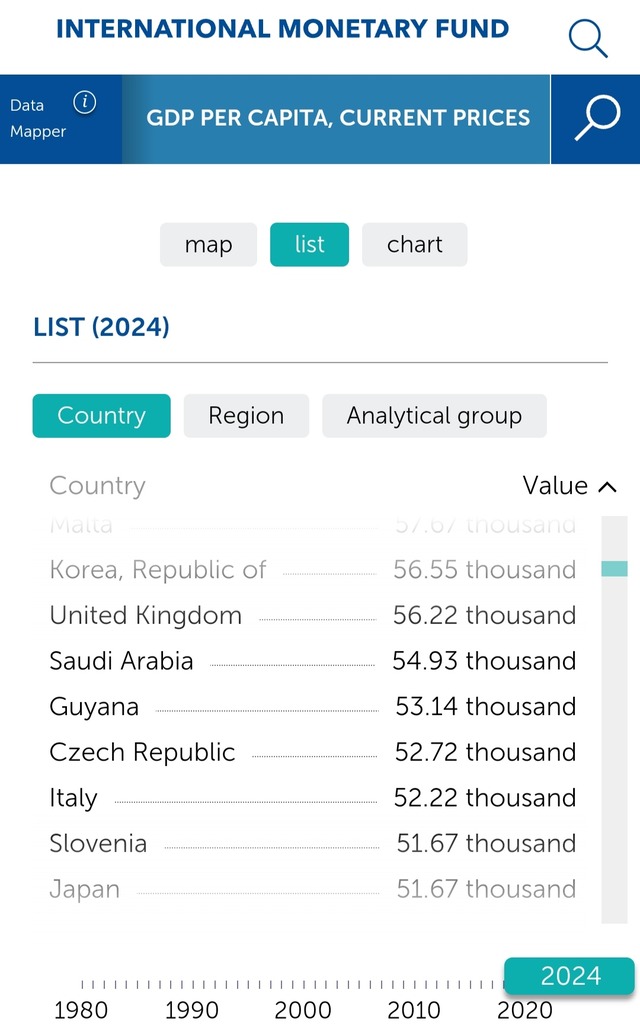Select the Czech Republic row

tap(313, 752)
